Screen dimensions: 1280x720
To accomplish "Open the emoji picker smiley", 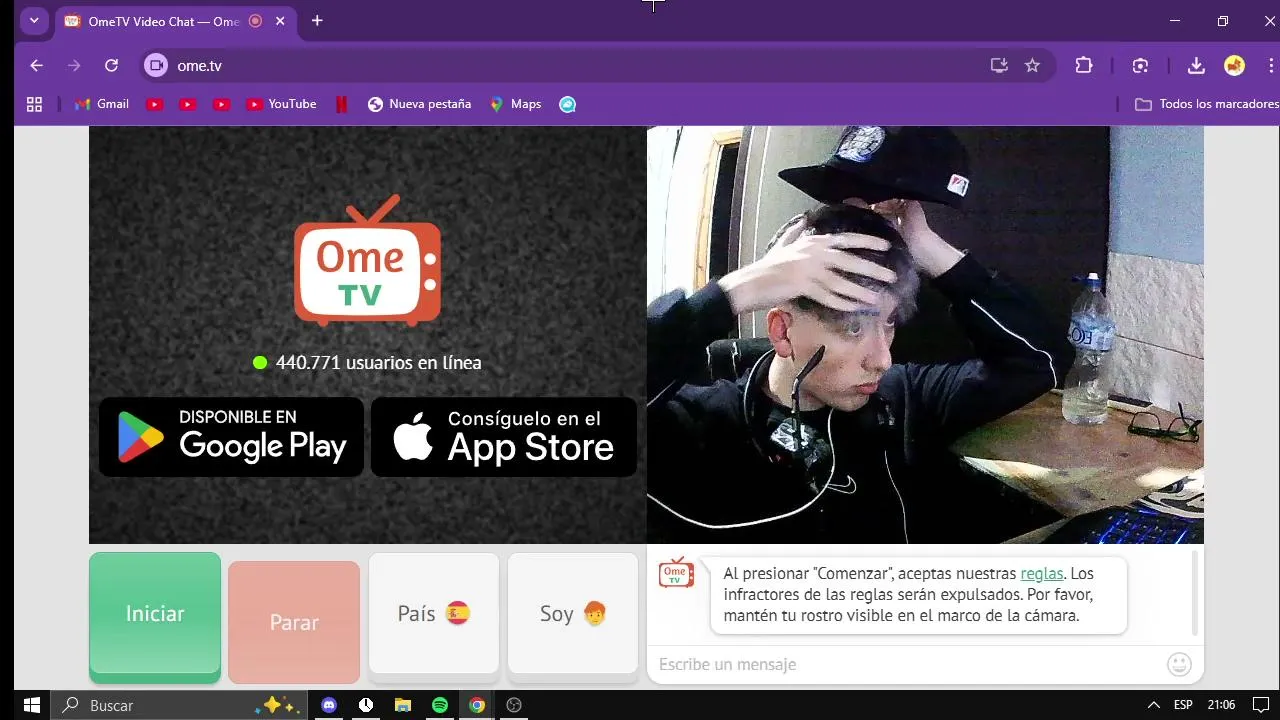I will click(1179, 664).
